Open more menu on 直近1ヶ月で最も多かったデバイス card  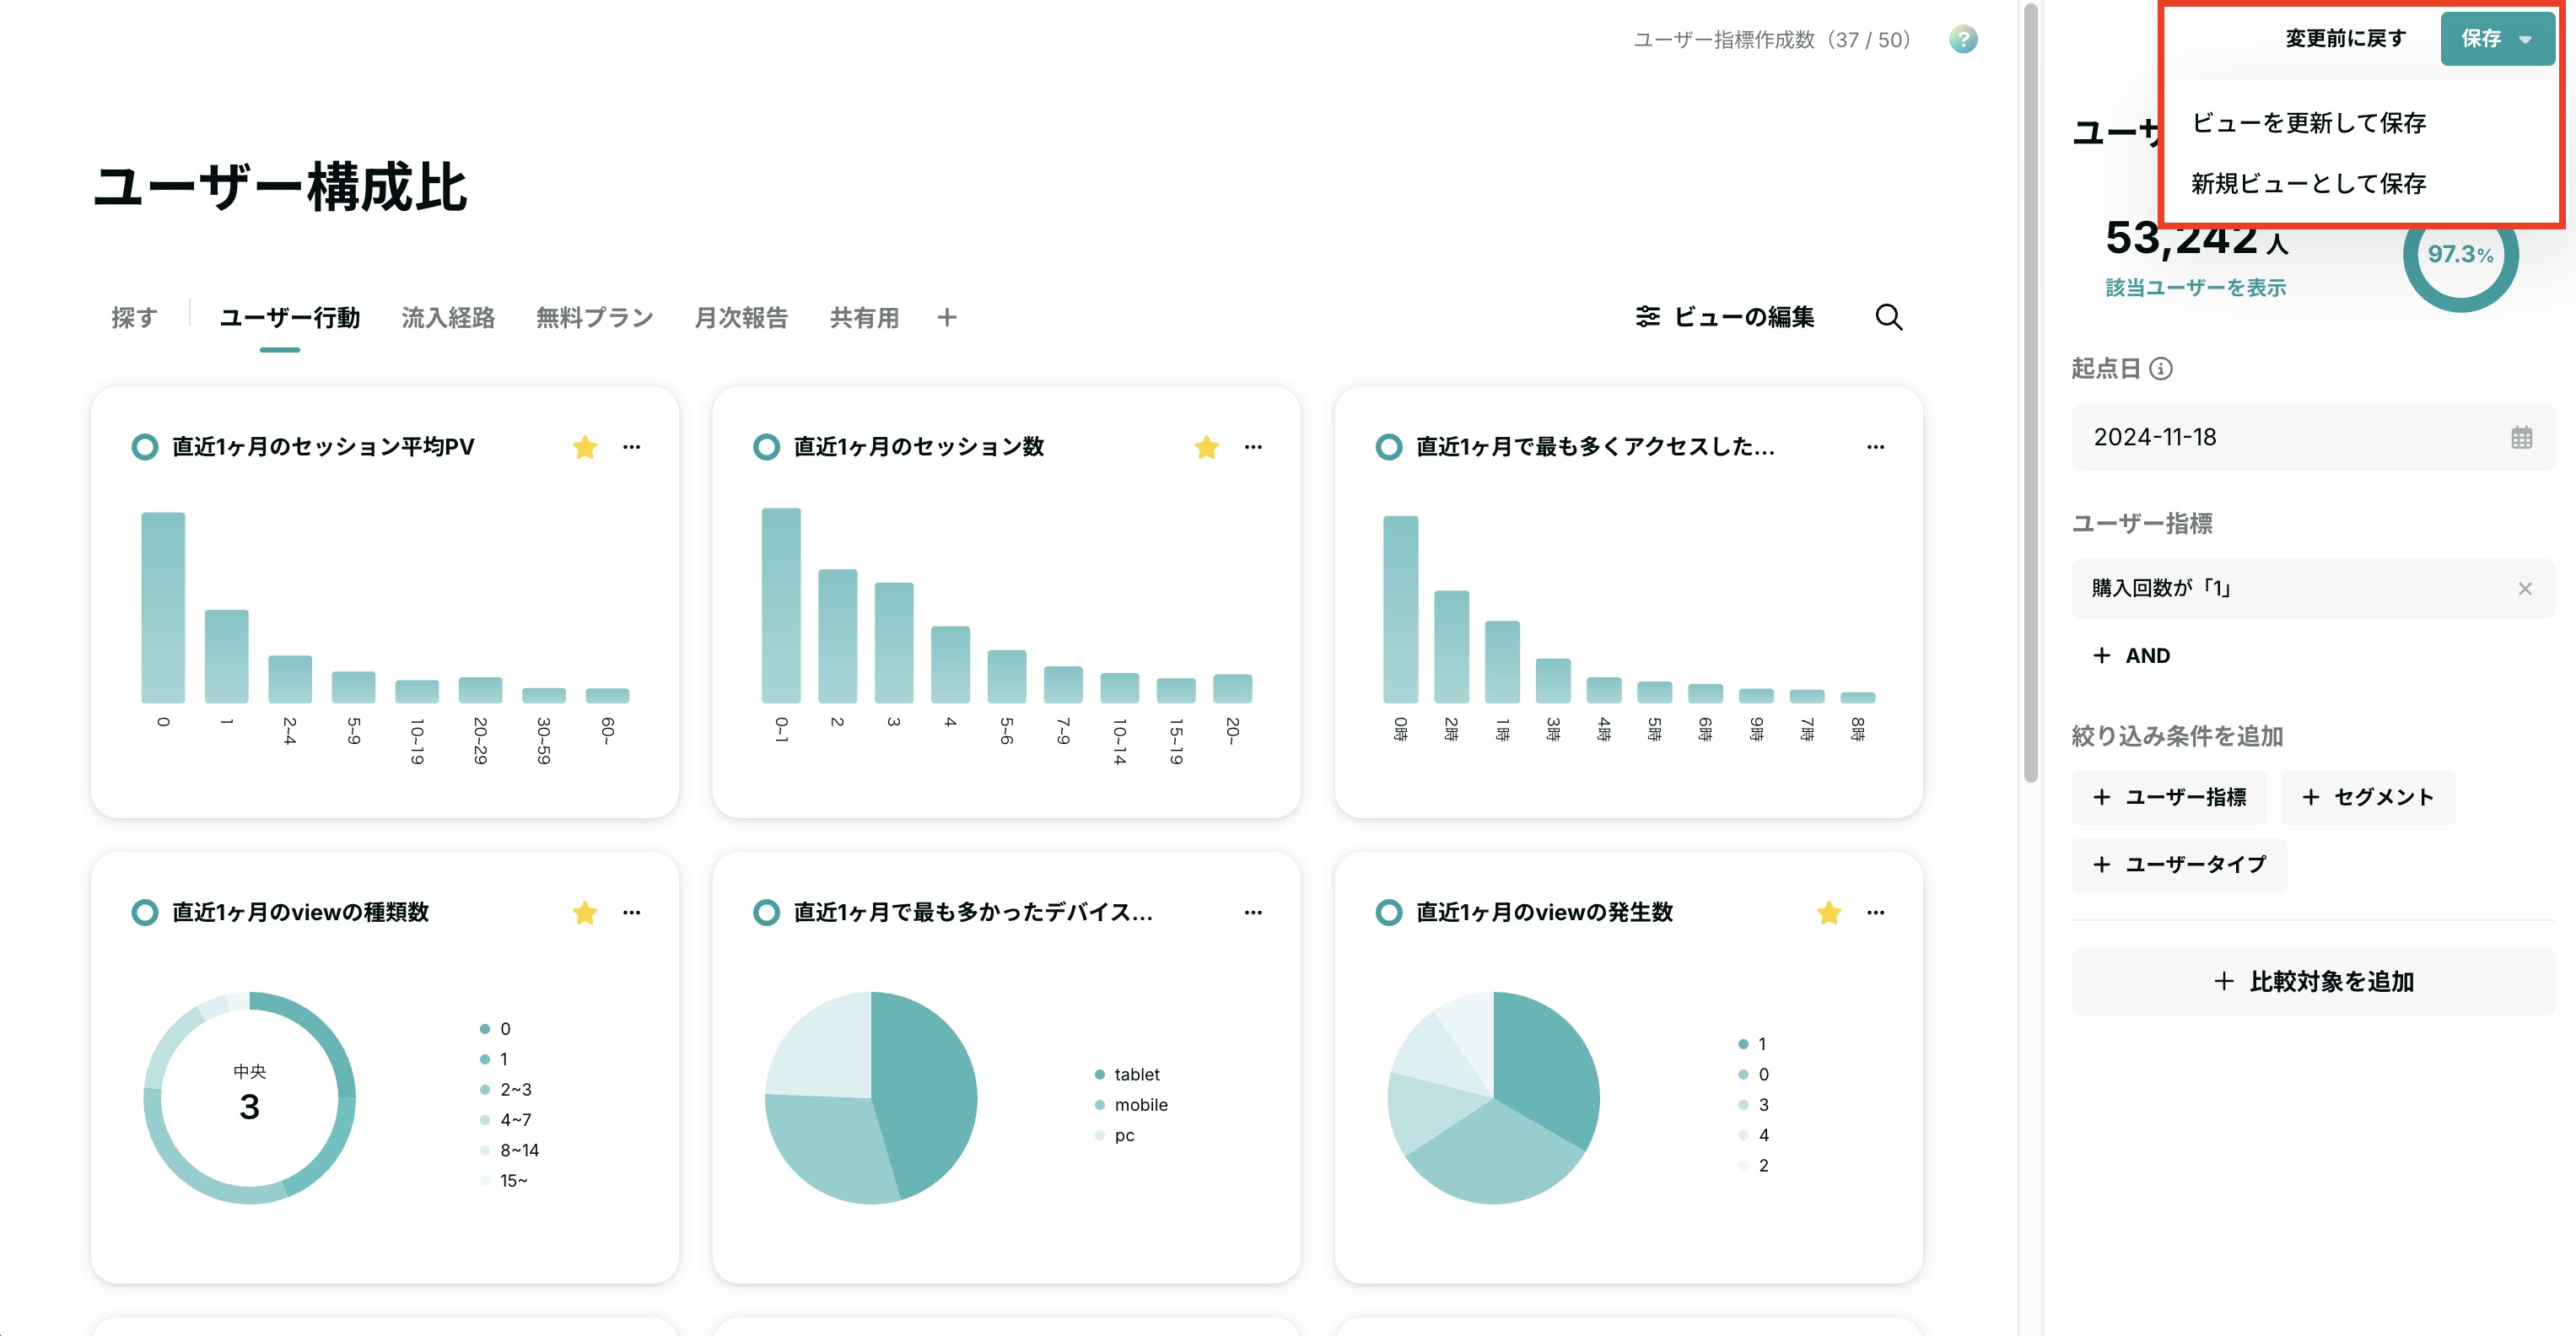pos(1253,912)
